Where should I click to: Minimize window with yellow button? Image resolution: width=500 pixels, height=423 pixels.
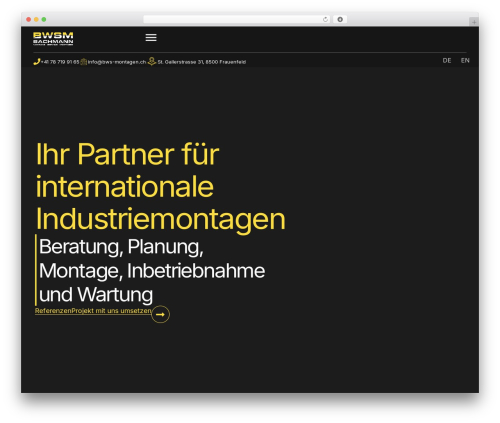36,20
